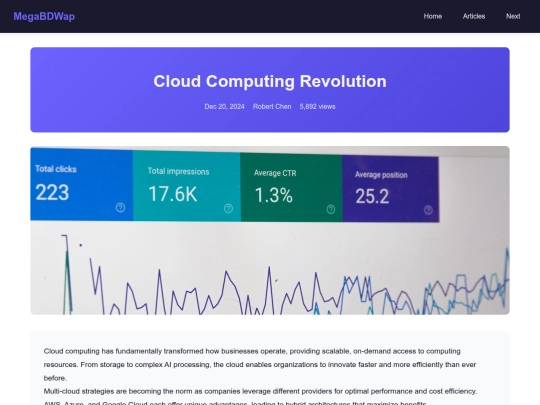Open the help icon in Average position card

coord(428,210)
